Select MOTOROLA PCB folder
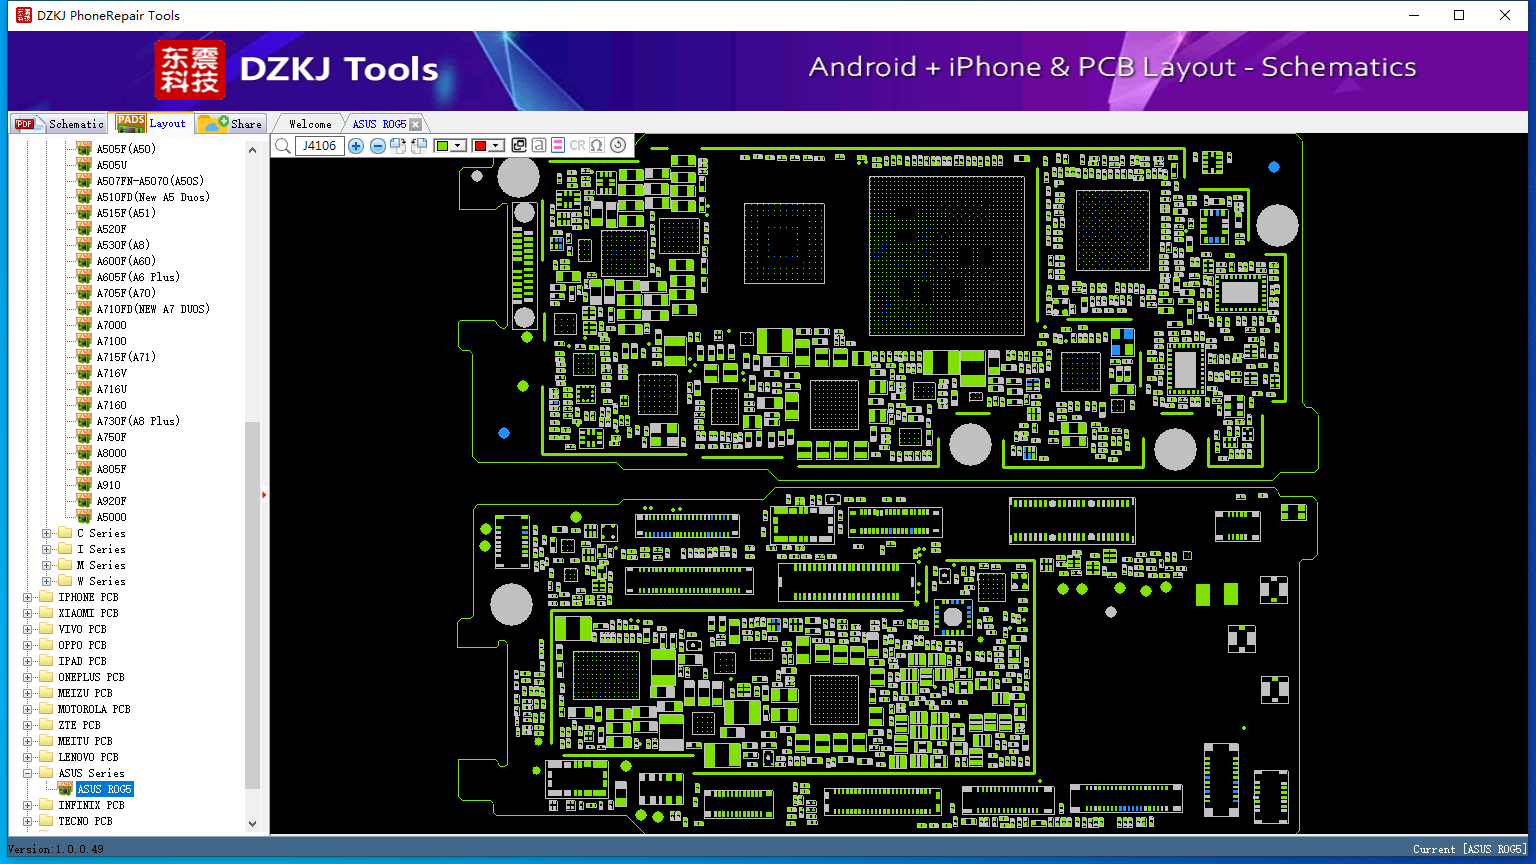 click(x=94, y=709)
